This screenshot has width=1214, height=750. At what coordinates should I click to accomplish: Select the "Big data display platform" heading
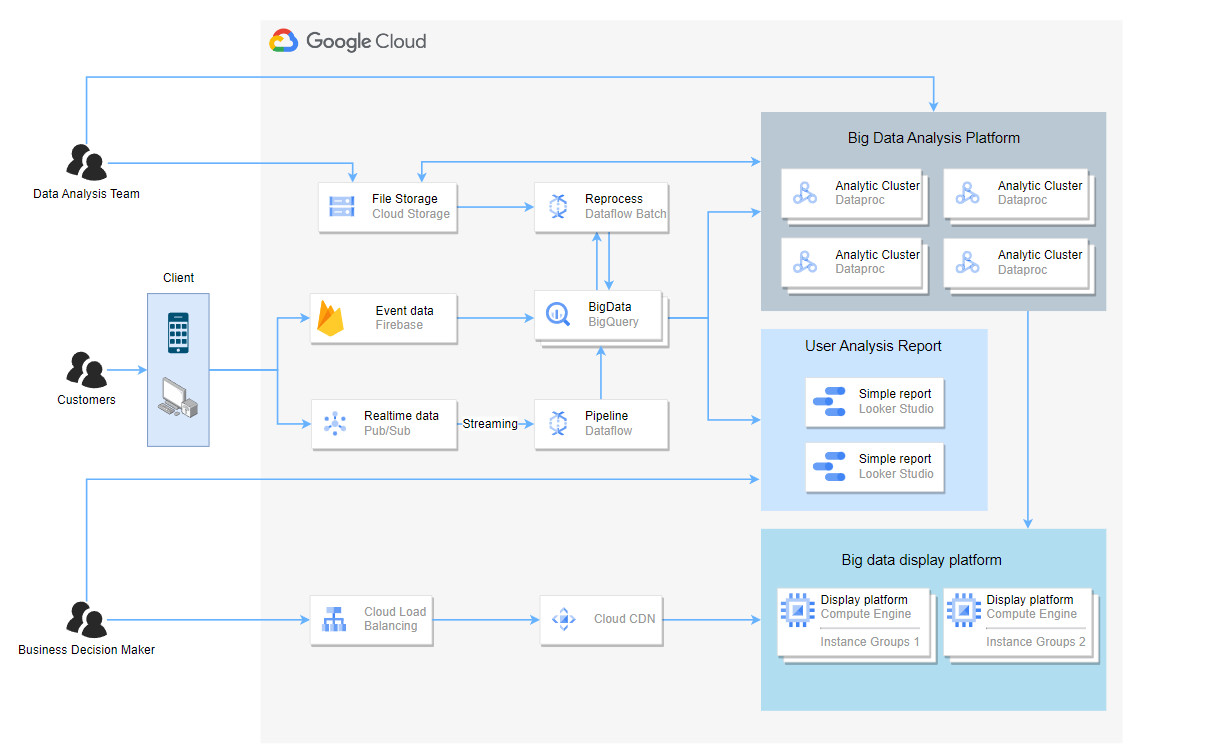(921, 560)
